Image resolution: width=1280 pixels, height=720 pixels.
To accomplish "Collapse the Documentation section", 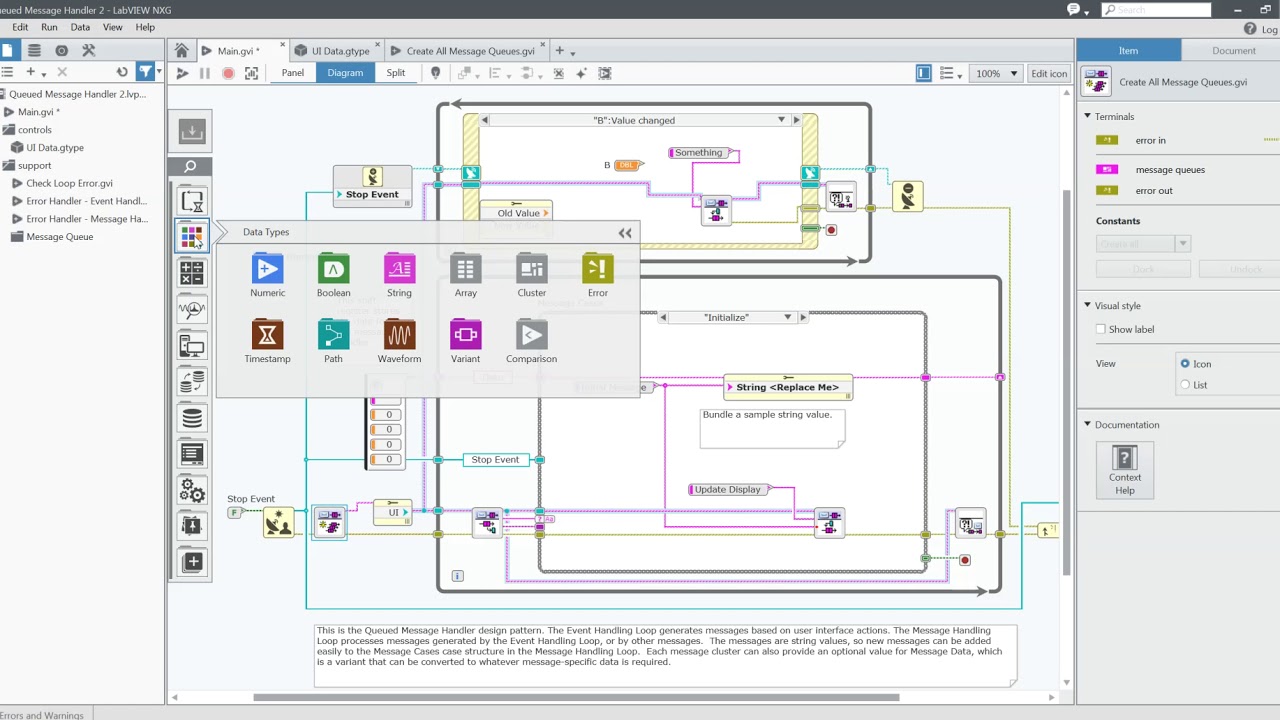I will [x=1087, y=425].
